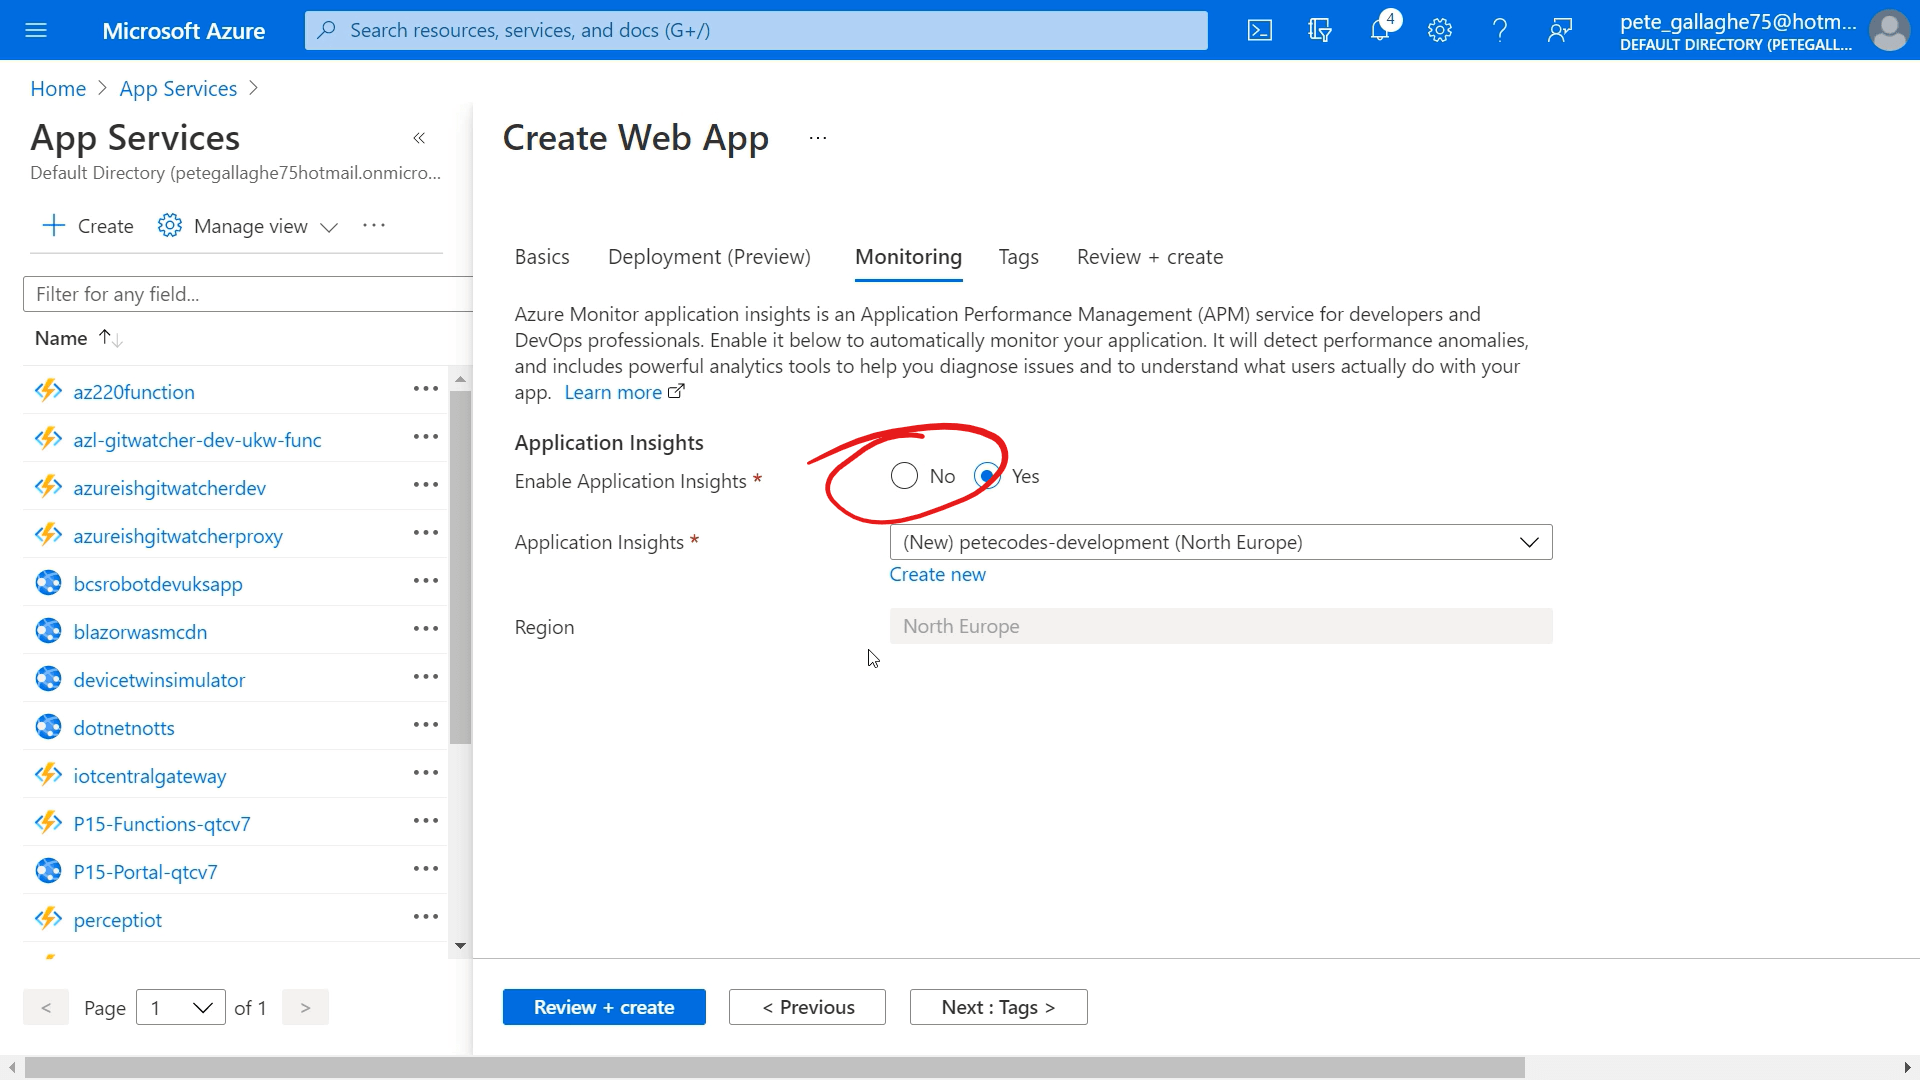Screen dimensions: 1920x1080
Task: Open ellipsis menu next to Create Web App title
Action: 818,138
